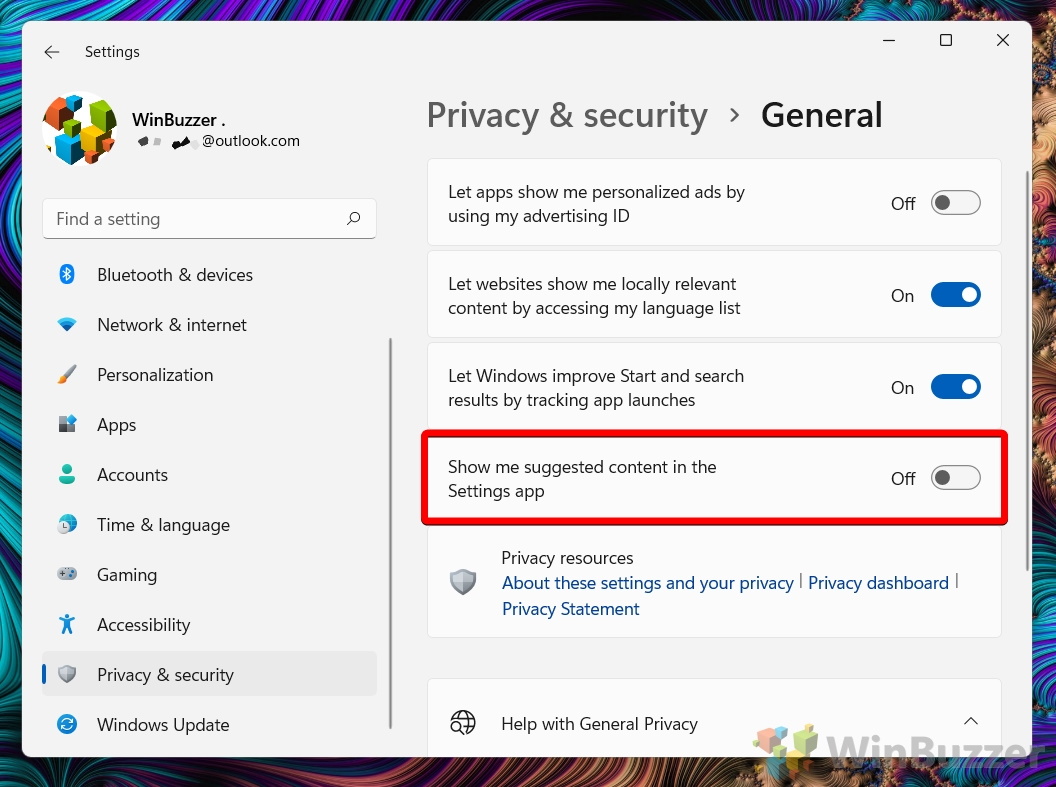Click the Time & language clock icon
Viewport: 1056px width, 787px height.
pyautogui.click(x=67, y=525)
